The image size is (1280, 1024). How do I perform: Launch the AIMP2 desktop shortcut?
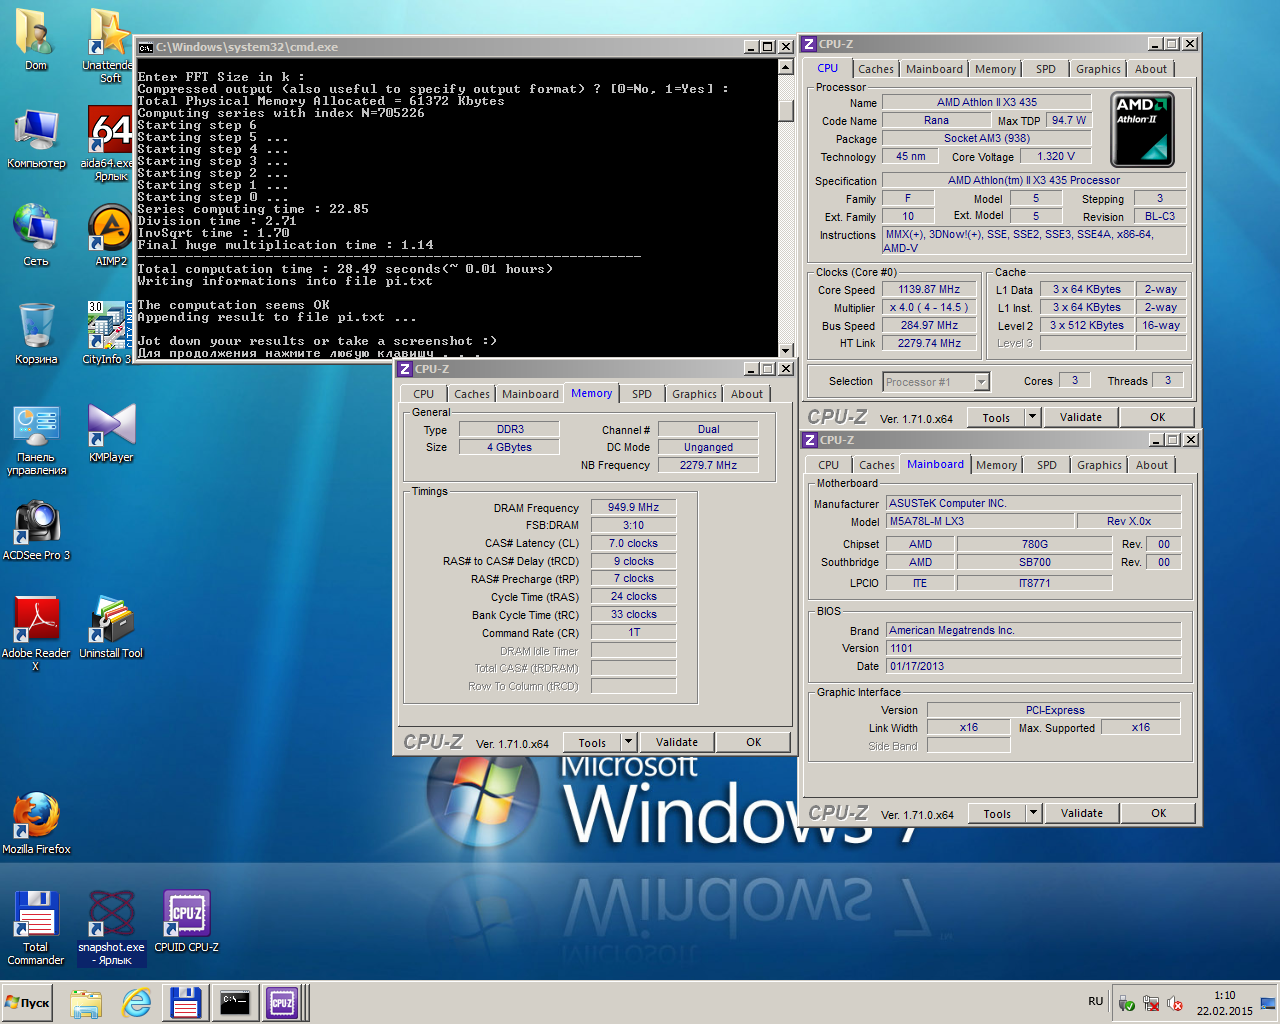(x=110, y=236)
